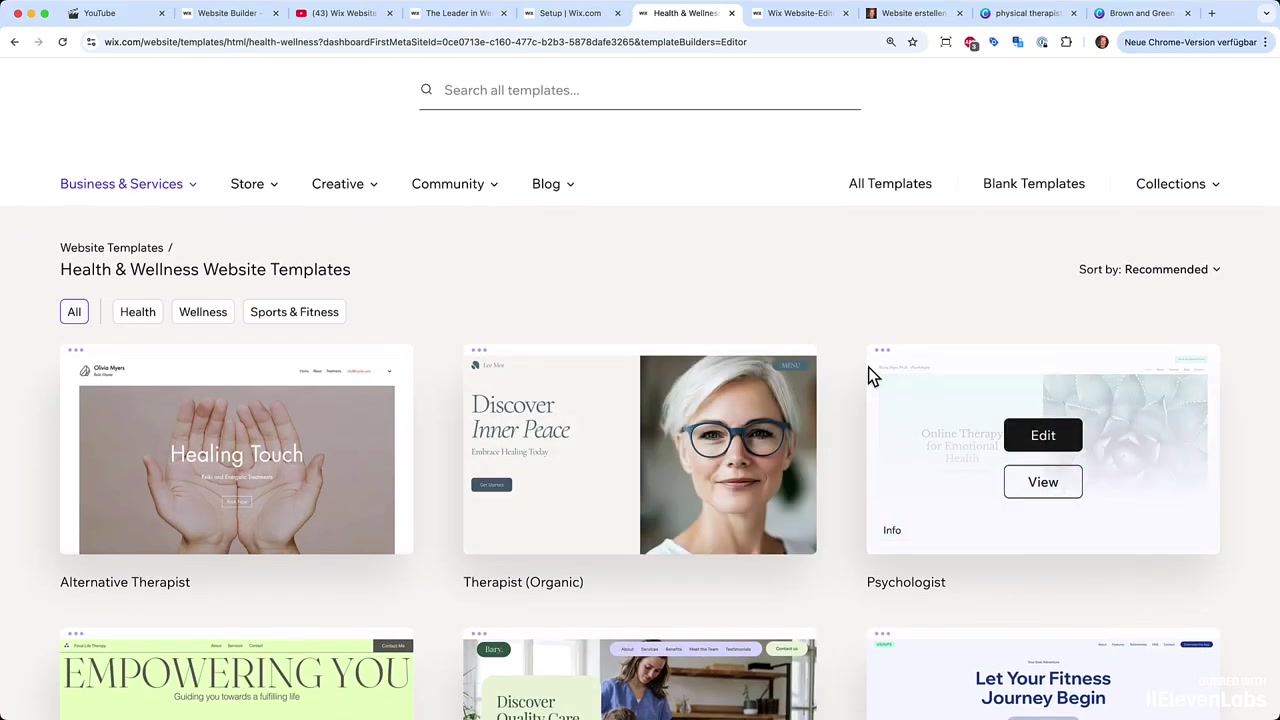Close the YouTube tab

pos(161,13)
